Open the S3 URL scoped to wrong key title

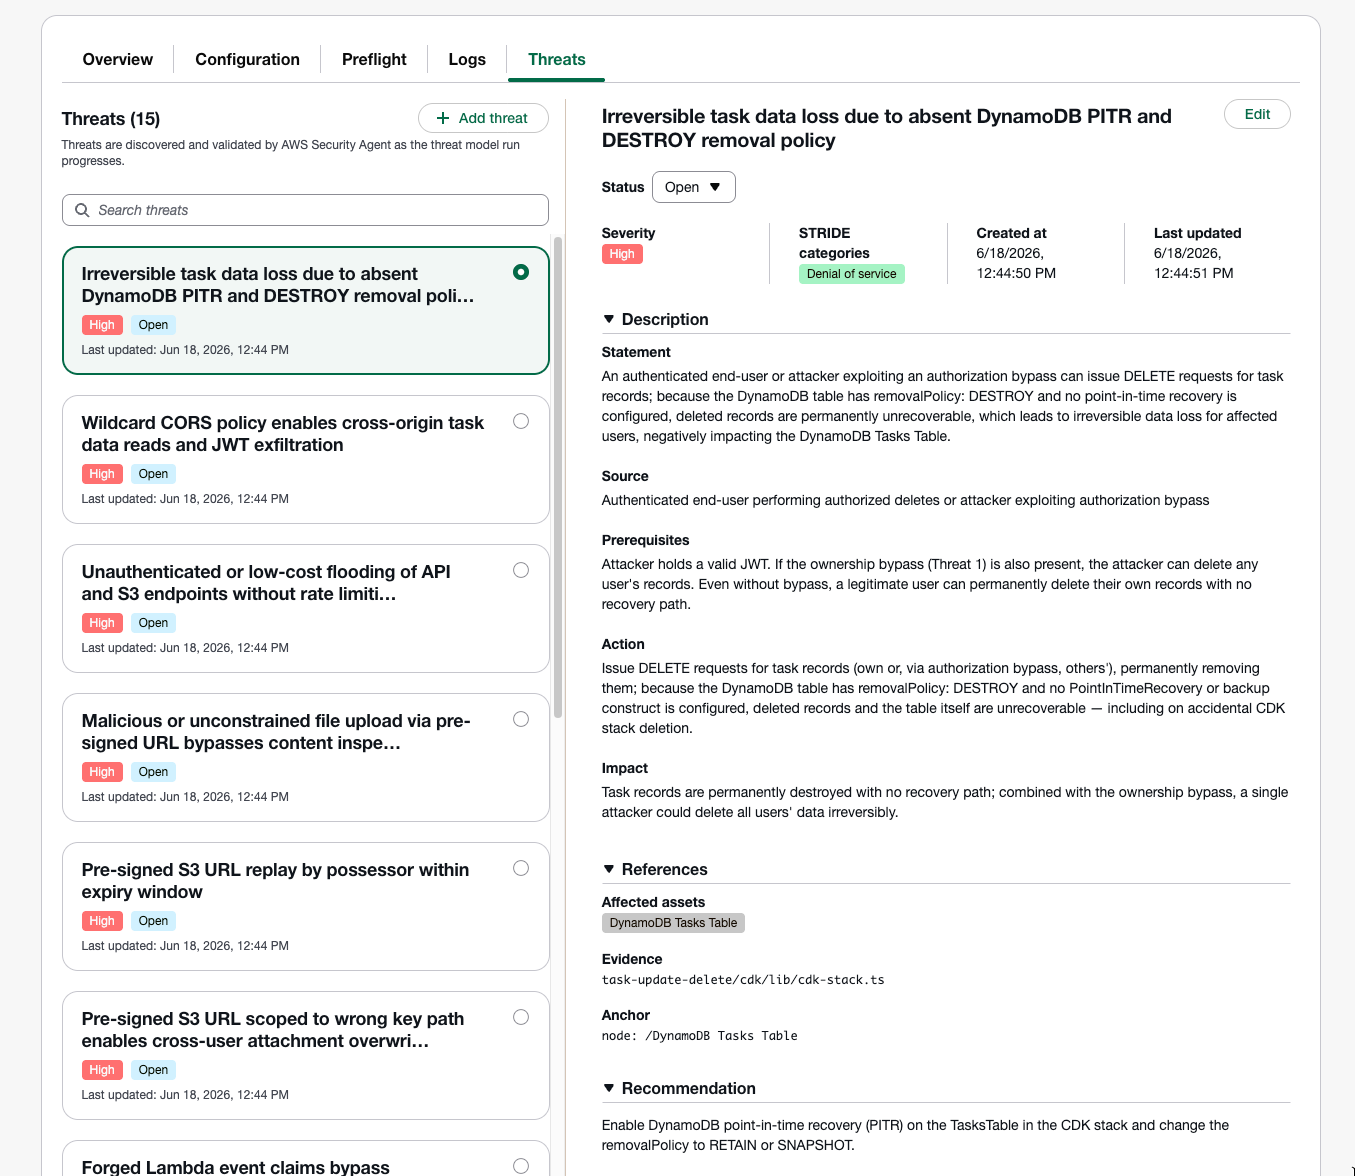(x=273, y=1030)
